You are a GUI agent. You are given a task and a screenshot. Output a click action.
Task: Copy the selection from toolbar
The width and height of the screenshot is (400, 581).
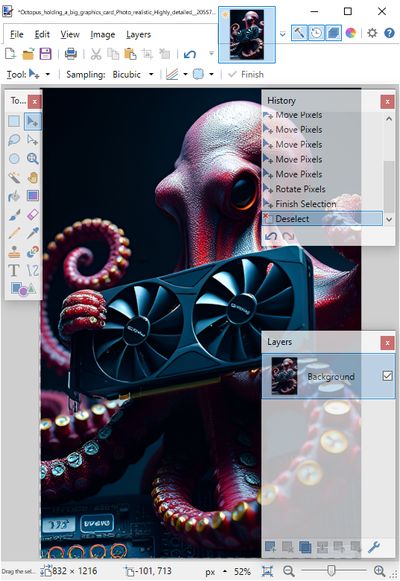click(x=113, y=54)
